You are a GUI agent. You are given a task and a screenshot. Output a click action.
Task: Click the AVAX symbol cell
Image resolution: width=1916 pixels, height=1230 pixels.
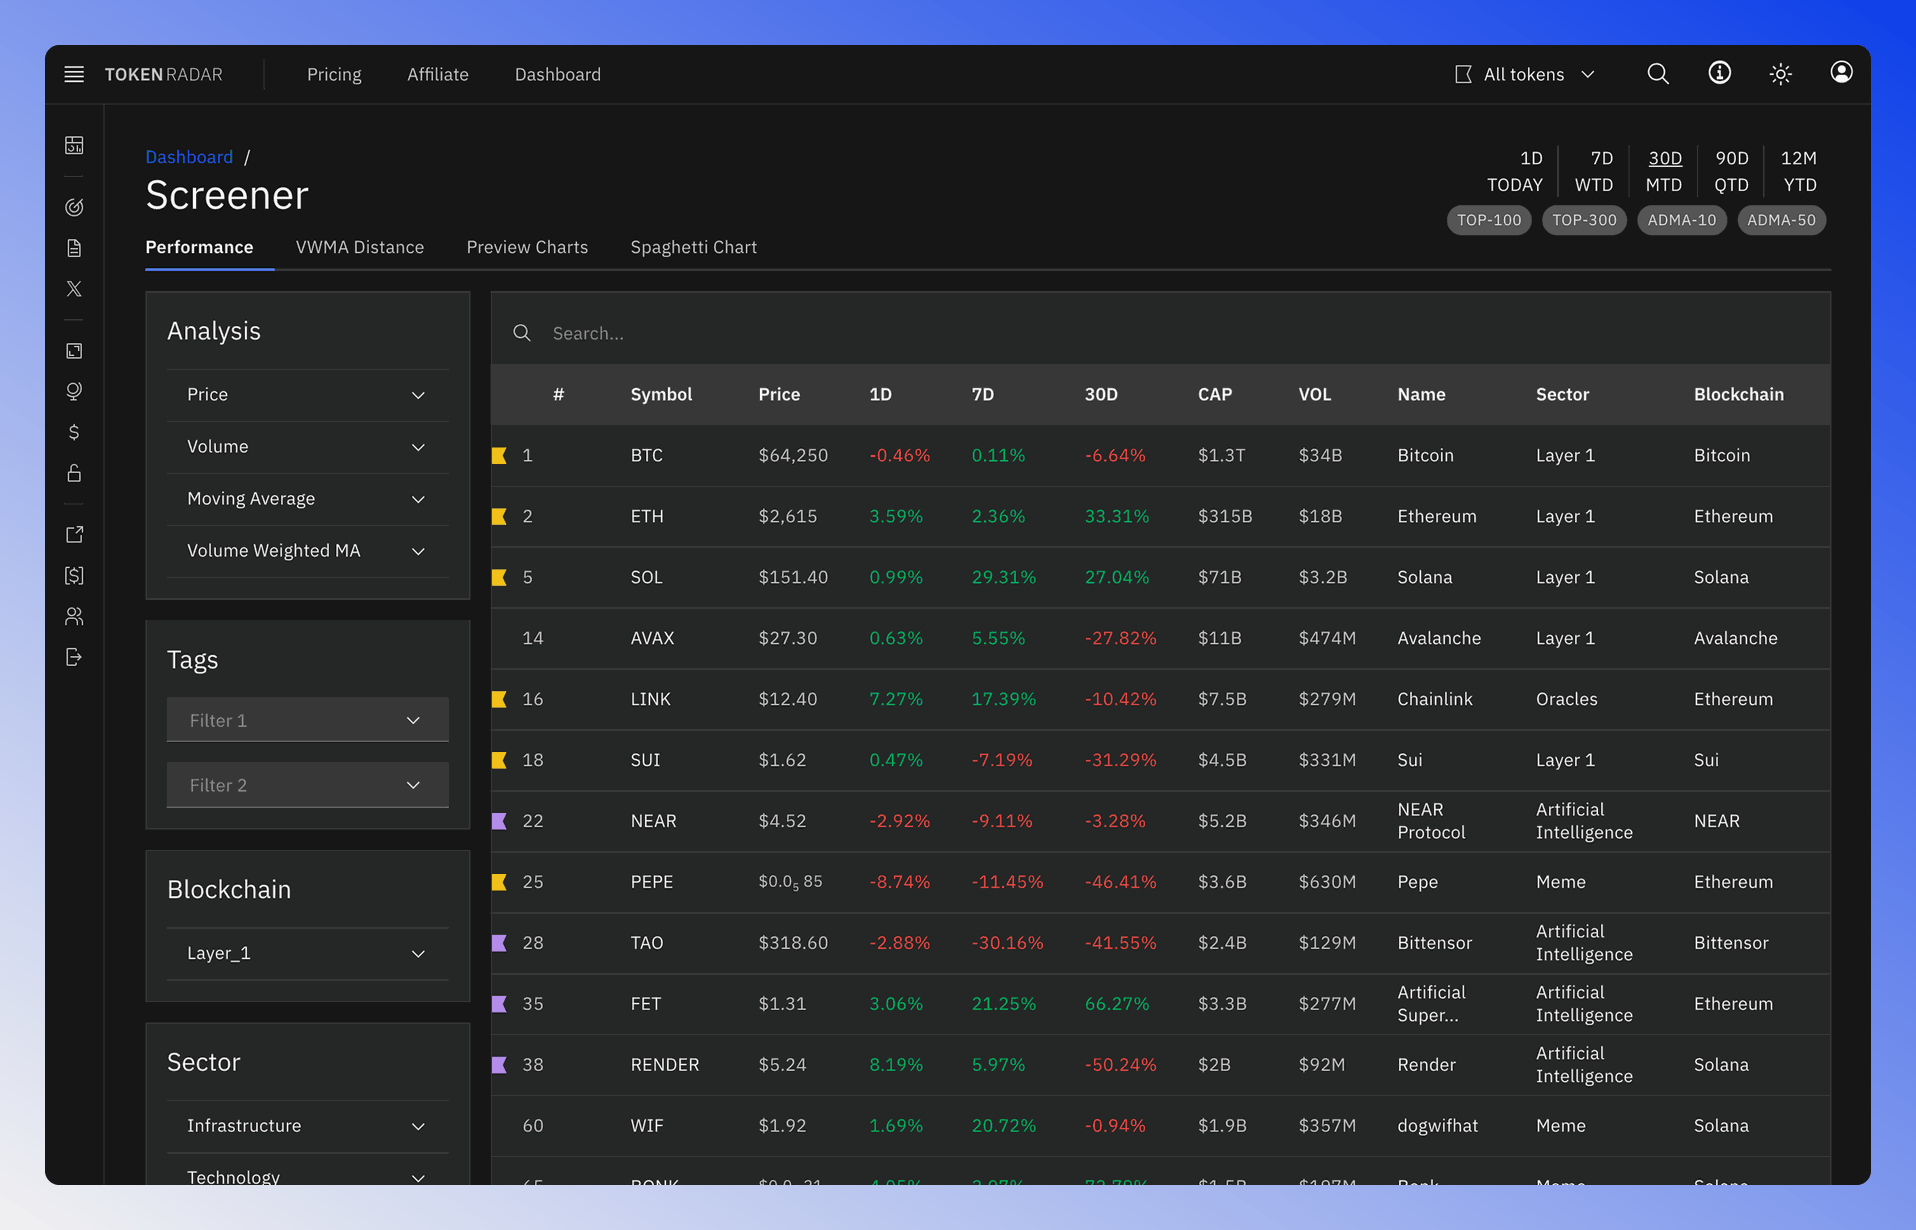(x=652, y=638)
